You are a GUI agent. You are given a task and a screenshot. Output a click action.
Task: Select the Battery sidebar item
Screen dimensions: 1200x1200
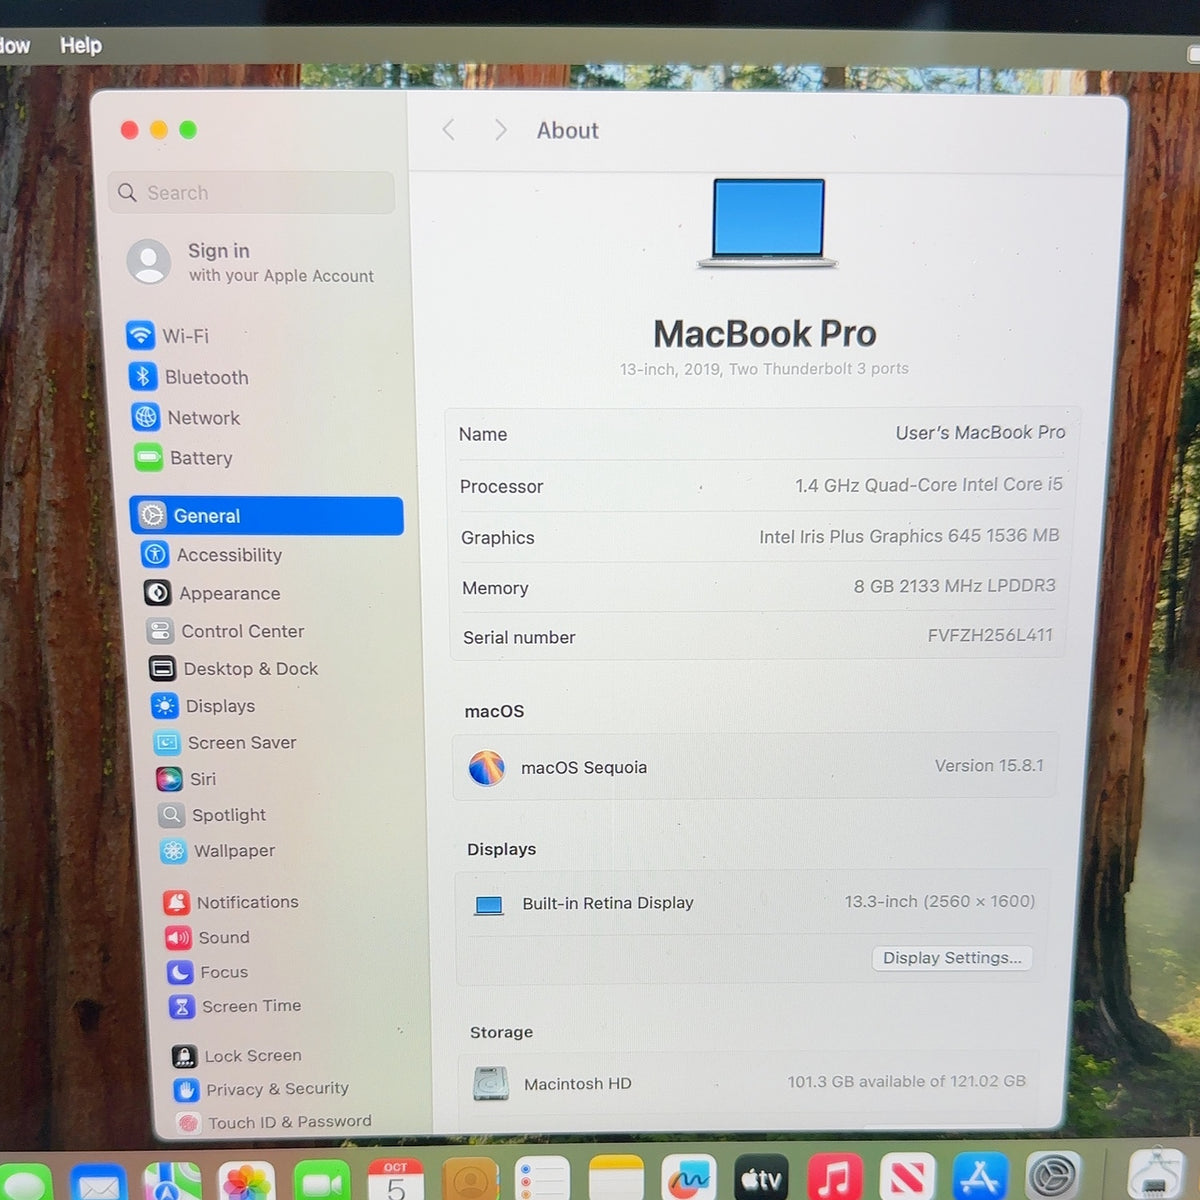[184, 458]
